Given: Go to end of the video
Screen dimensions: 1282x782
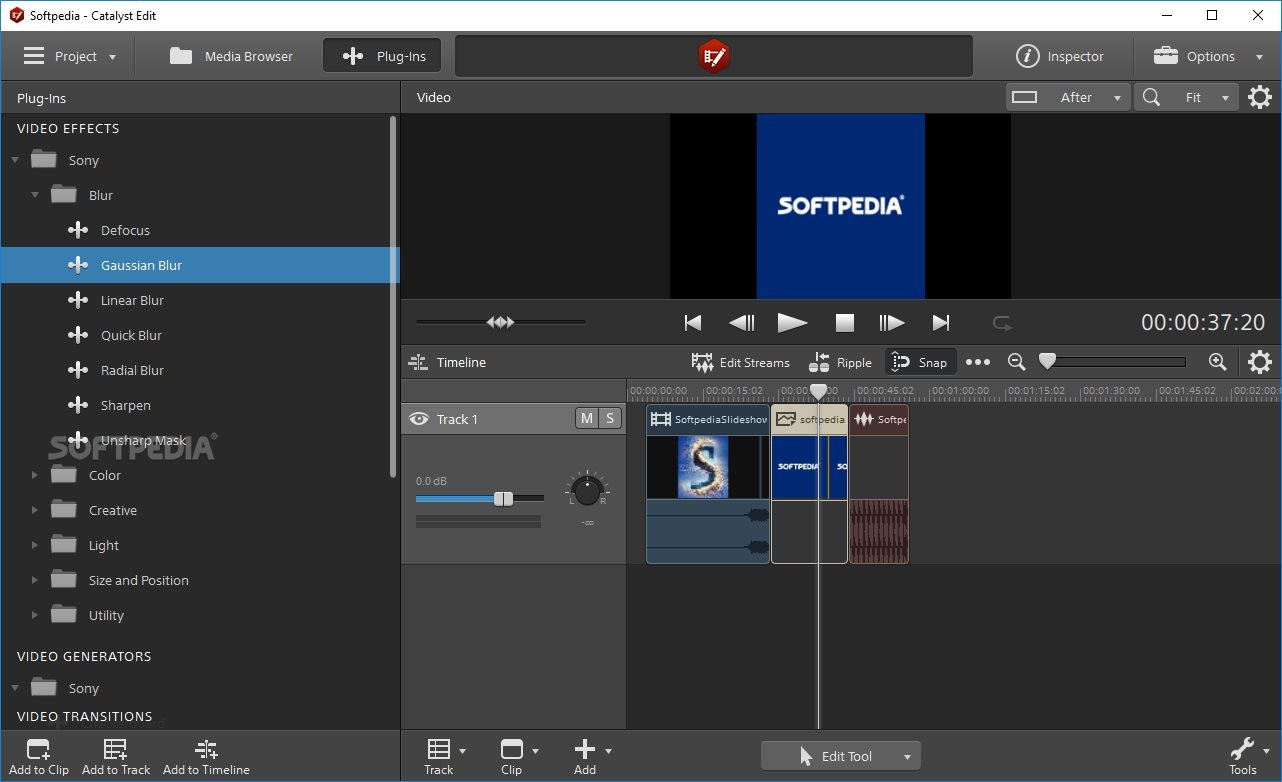Looking at the screenshot, I should [941, 322].
